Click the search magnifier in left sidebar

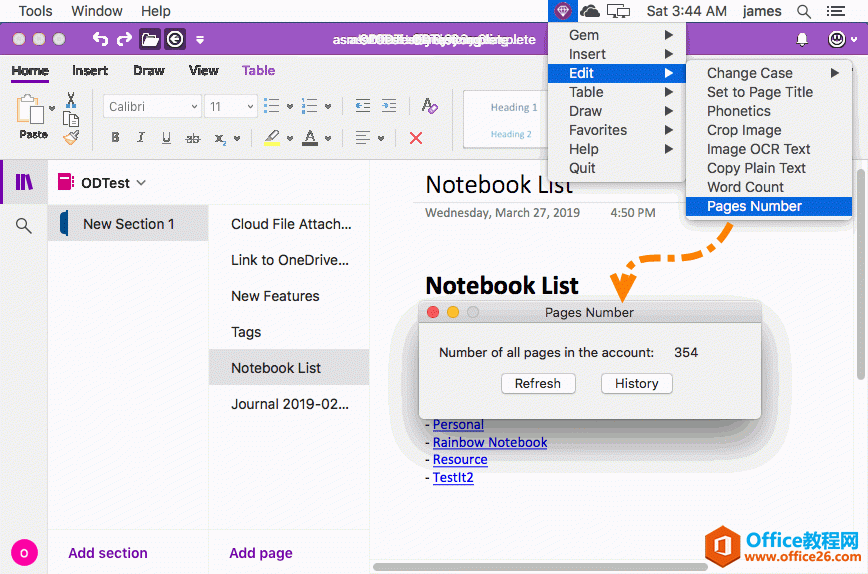point(24,226)
